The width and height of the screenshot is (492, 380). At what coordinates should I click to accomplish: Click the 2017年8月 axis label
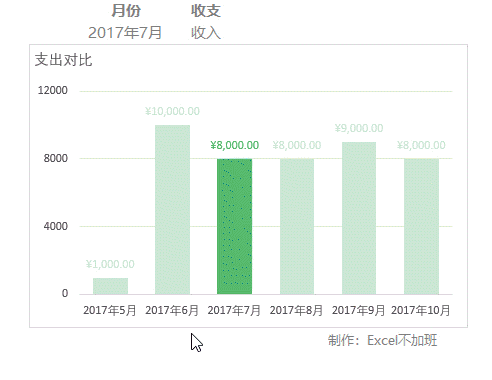(x=296, y=310)
